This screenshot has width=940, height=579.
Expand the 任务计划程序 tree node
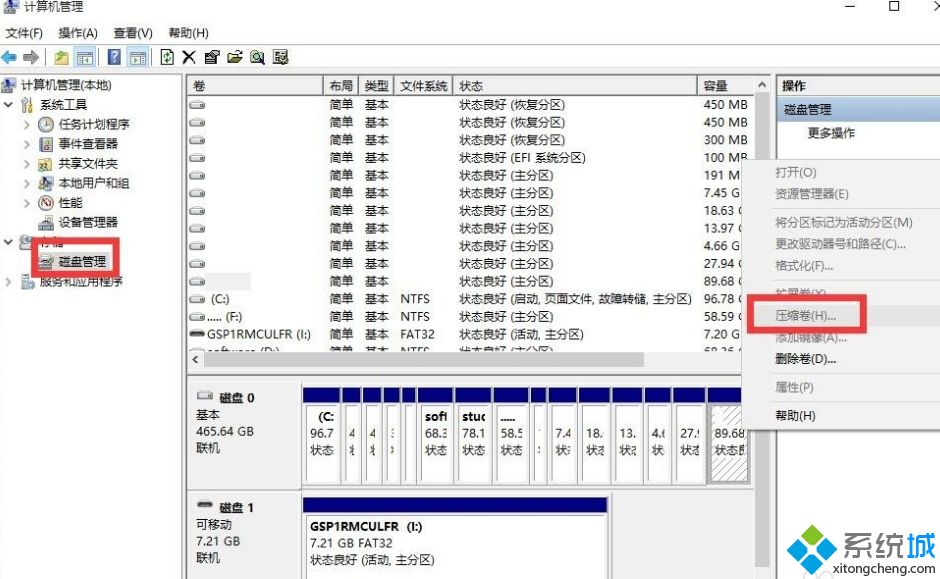click(26, 125)
